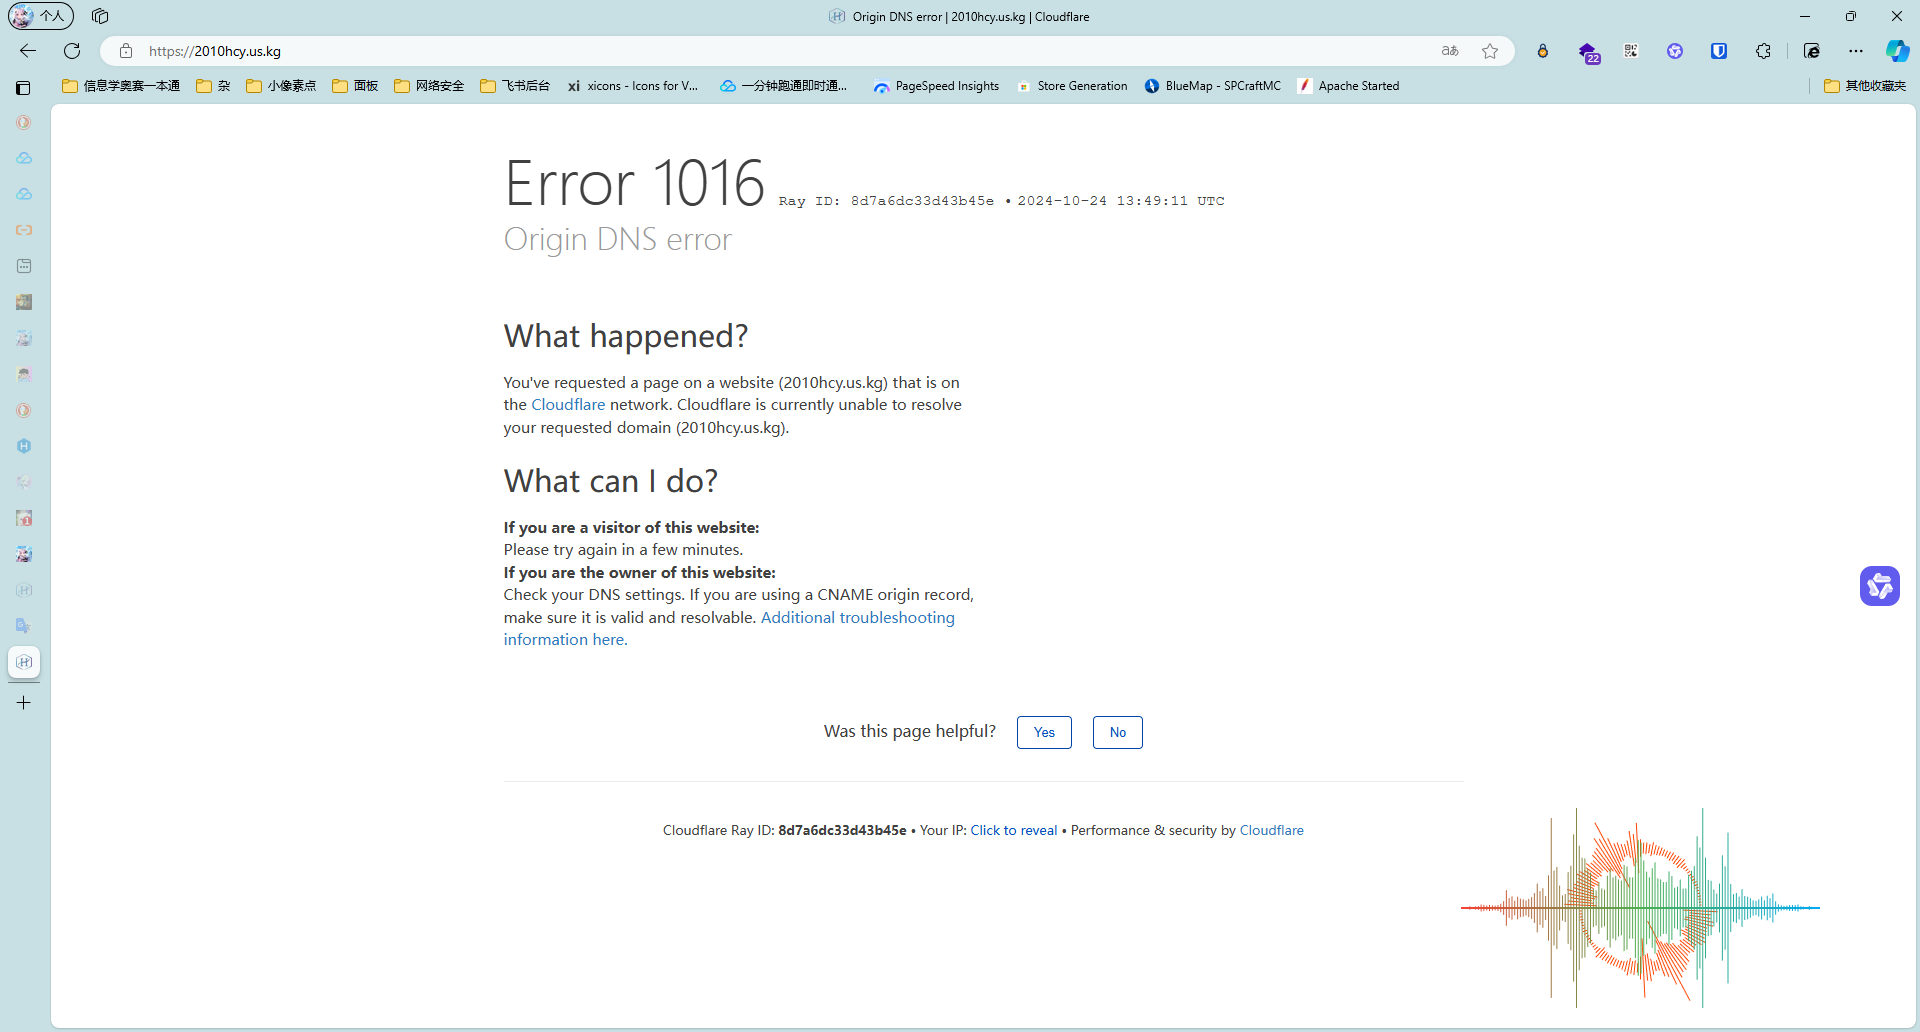1920x1032 pixels.
Task: Toggle the vertical tabs pane button
Action: tap(23, 88)
